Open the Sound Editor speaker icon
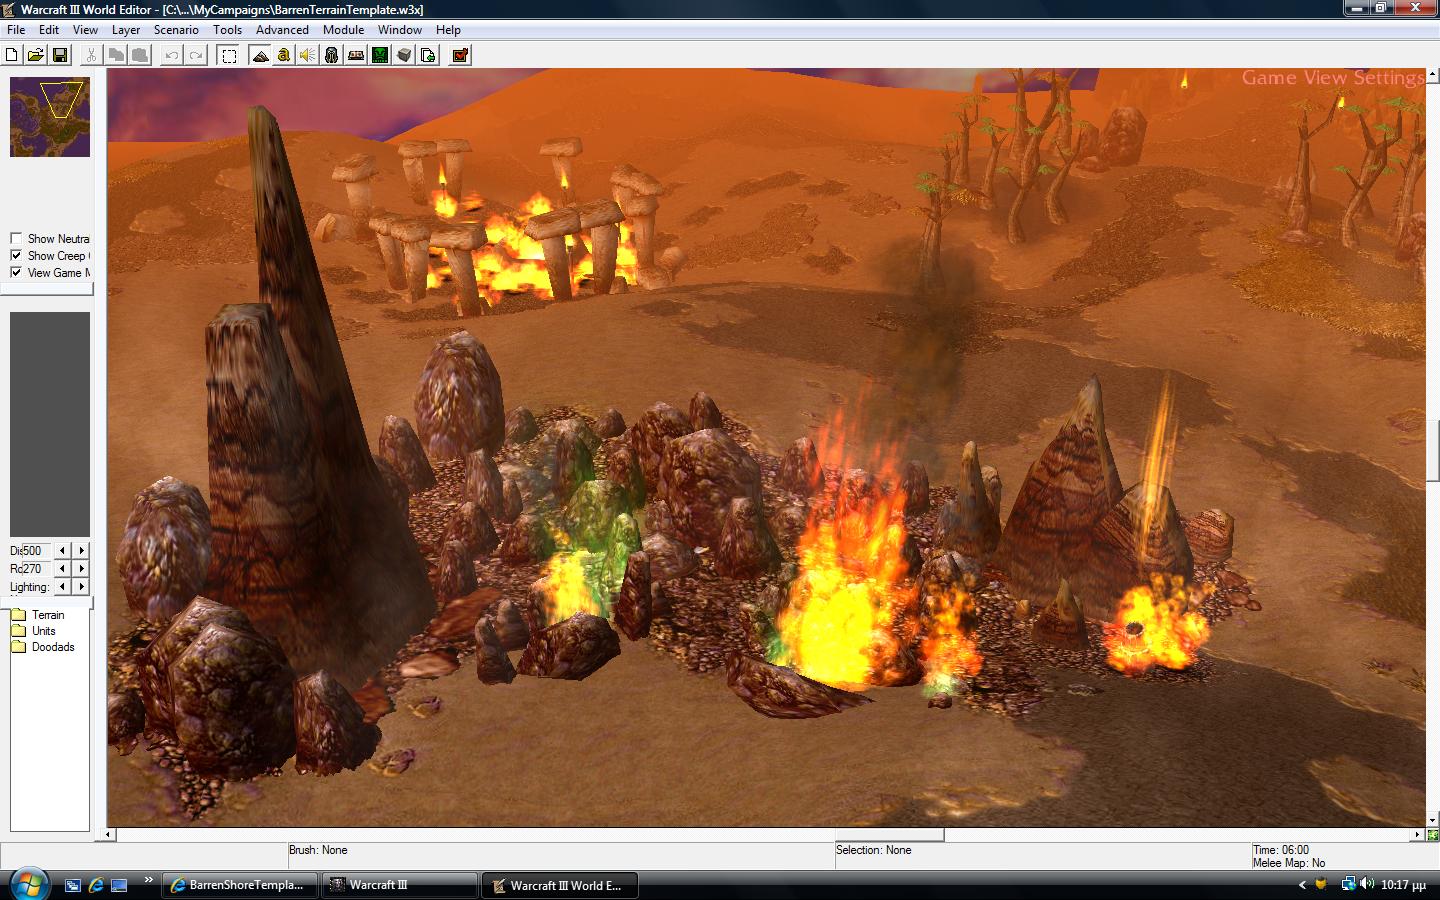The image size is (1440, 900). coord(308,55)
